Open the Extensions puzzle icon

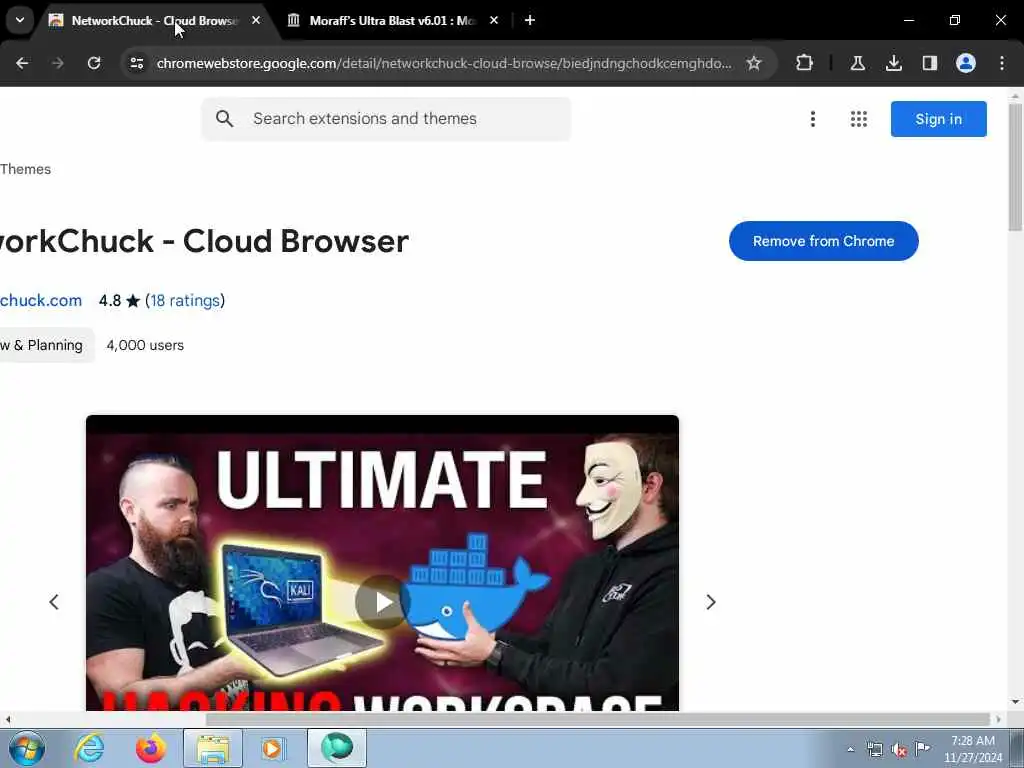pos(805,63)
